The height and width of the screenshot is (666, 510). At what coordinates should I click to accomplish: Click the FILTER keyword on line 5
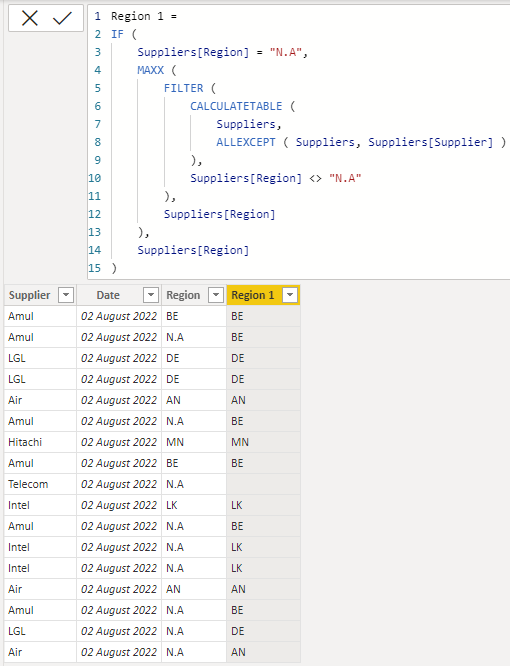tap(183, 88)
